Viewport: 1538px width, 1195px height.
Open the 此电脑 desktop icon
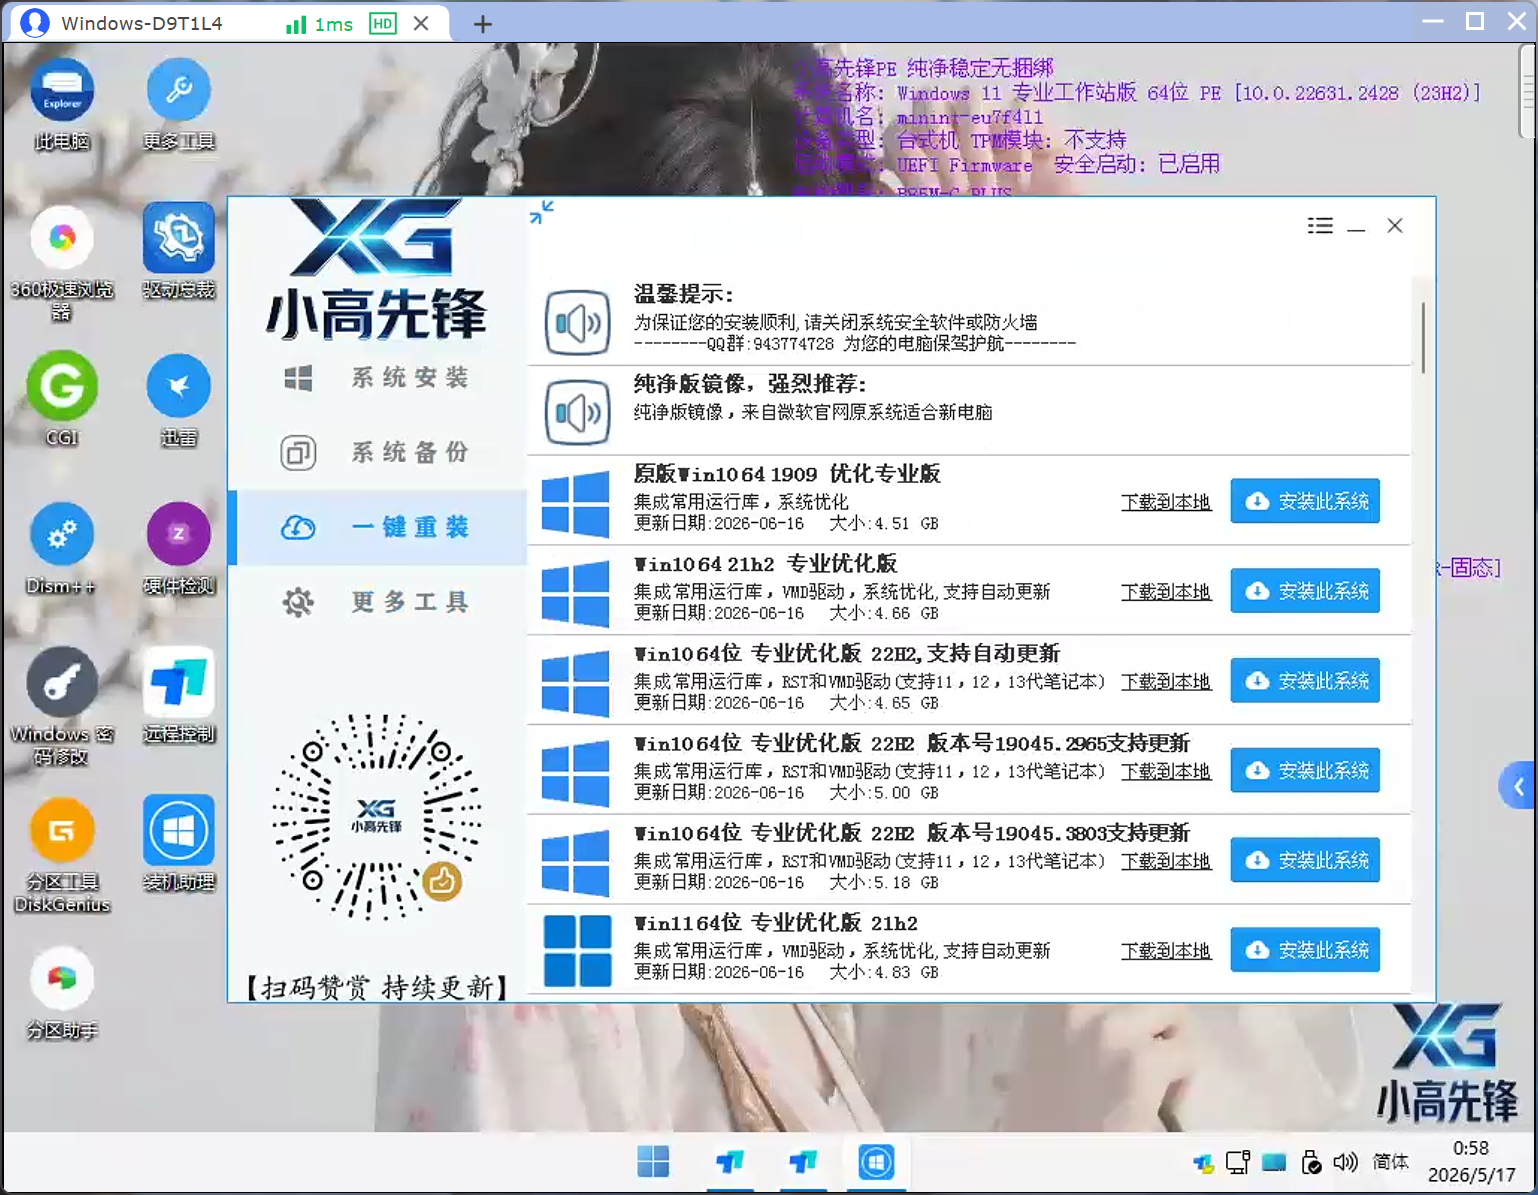[62, 103]
